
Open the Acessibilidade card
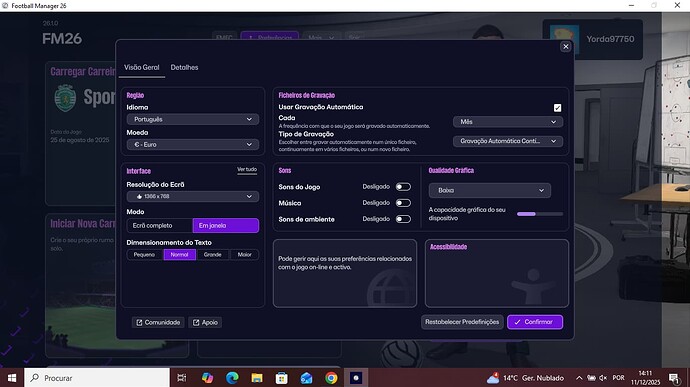(497, 273)
